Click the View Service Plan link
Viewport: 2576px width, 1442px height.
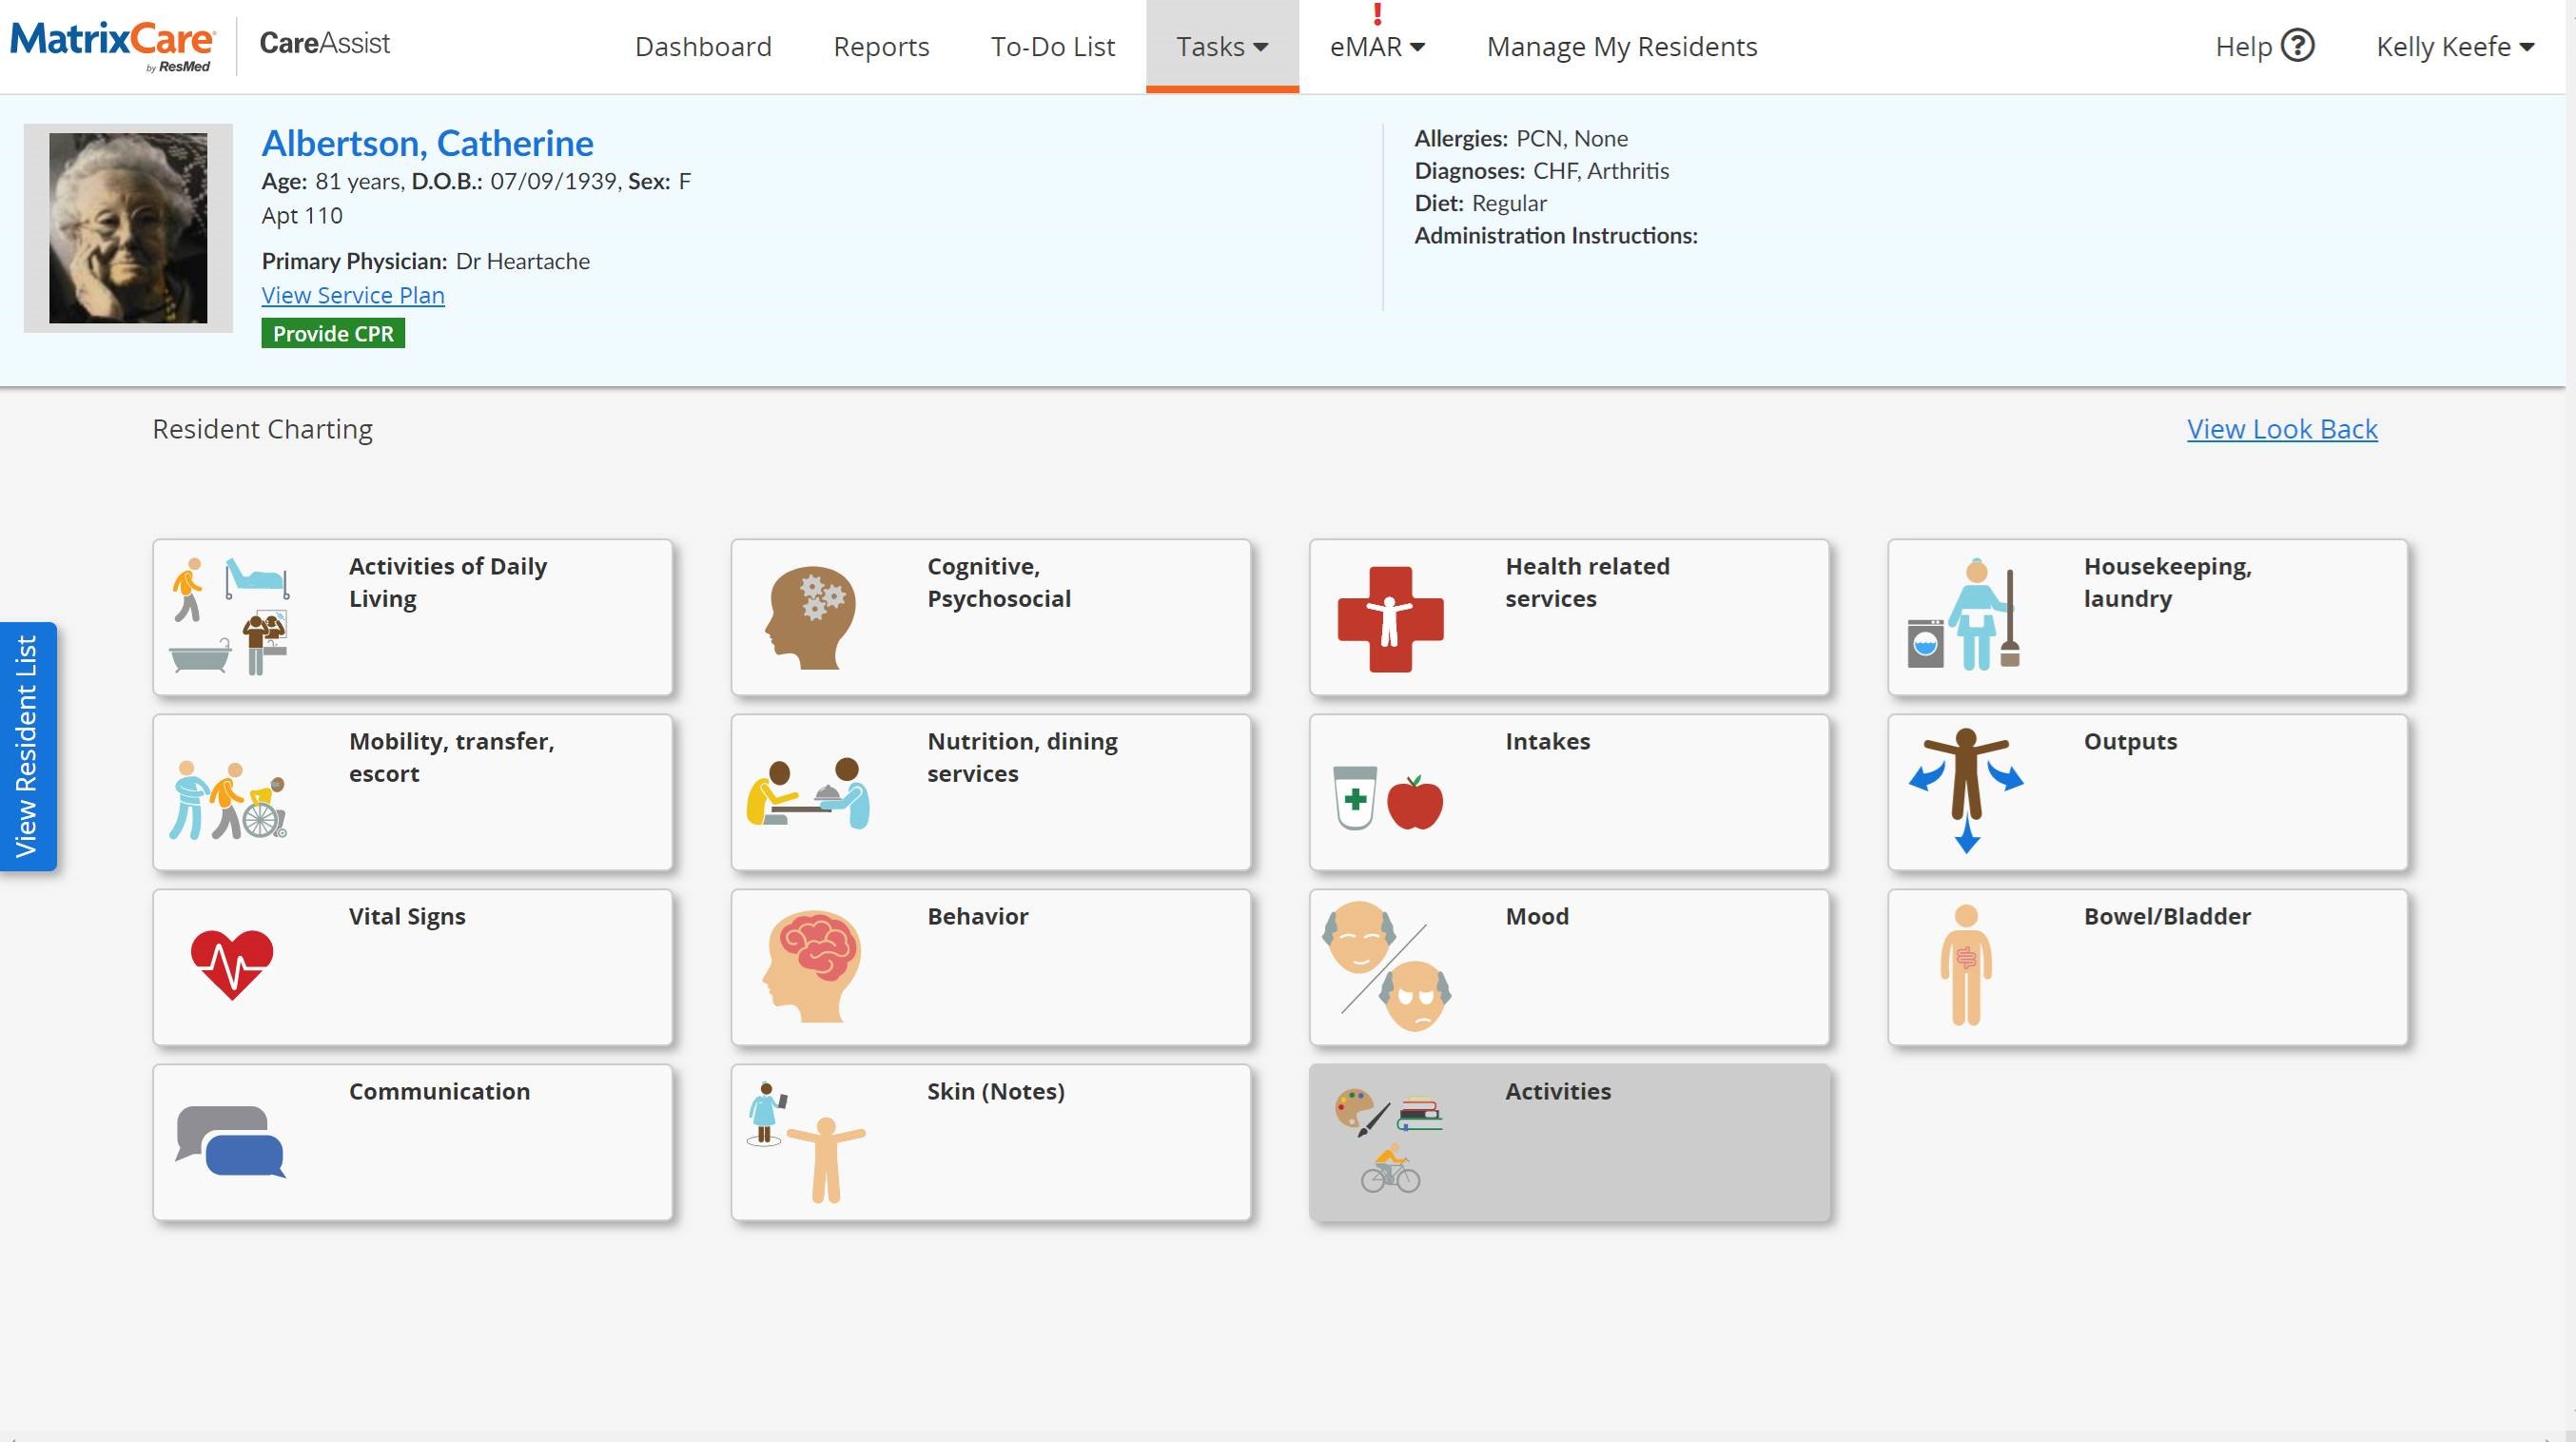(353, 295)
